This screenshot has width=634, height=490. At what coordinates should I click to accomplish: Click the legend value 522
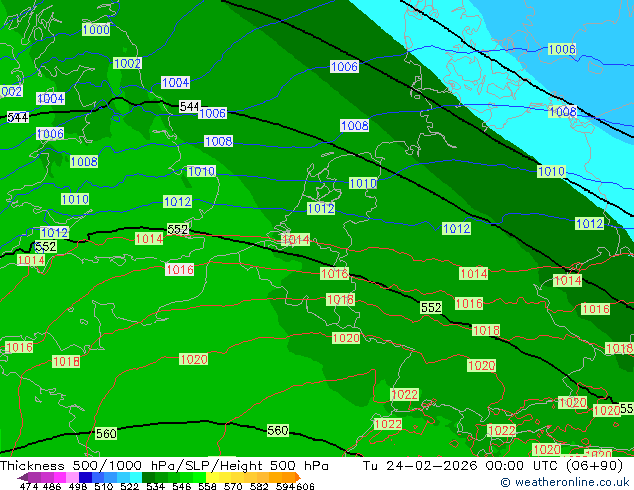click(129, 486)
